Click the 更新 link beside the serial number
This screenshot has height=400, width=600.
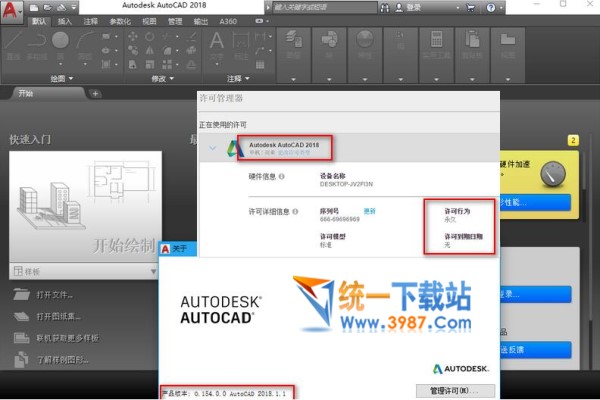[369, 211]
